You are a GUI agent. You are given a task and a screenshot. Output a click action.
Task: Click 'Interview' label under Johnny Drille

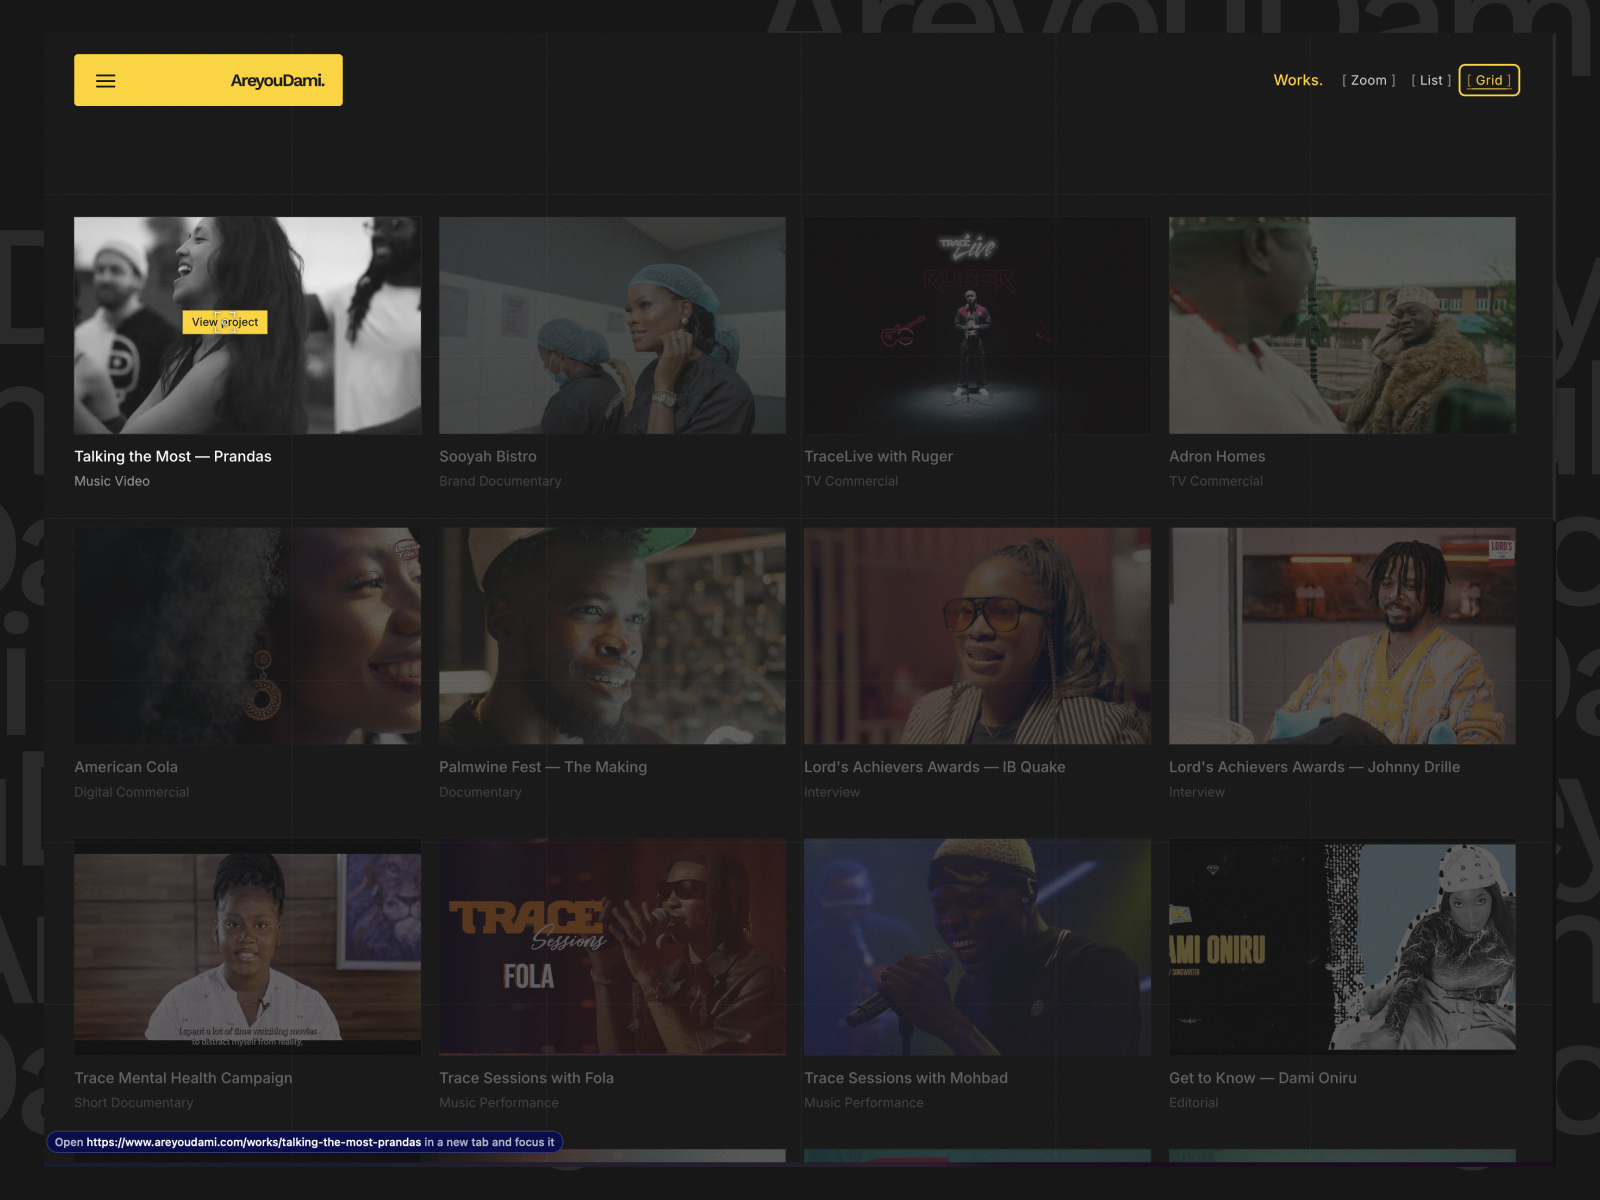(x=1197, y=792)
